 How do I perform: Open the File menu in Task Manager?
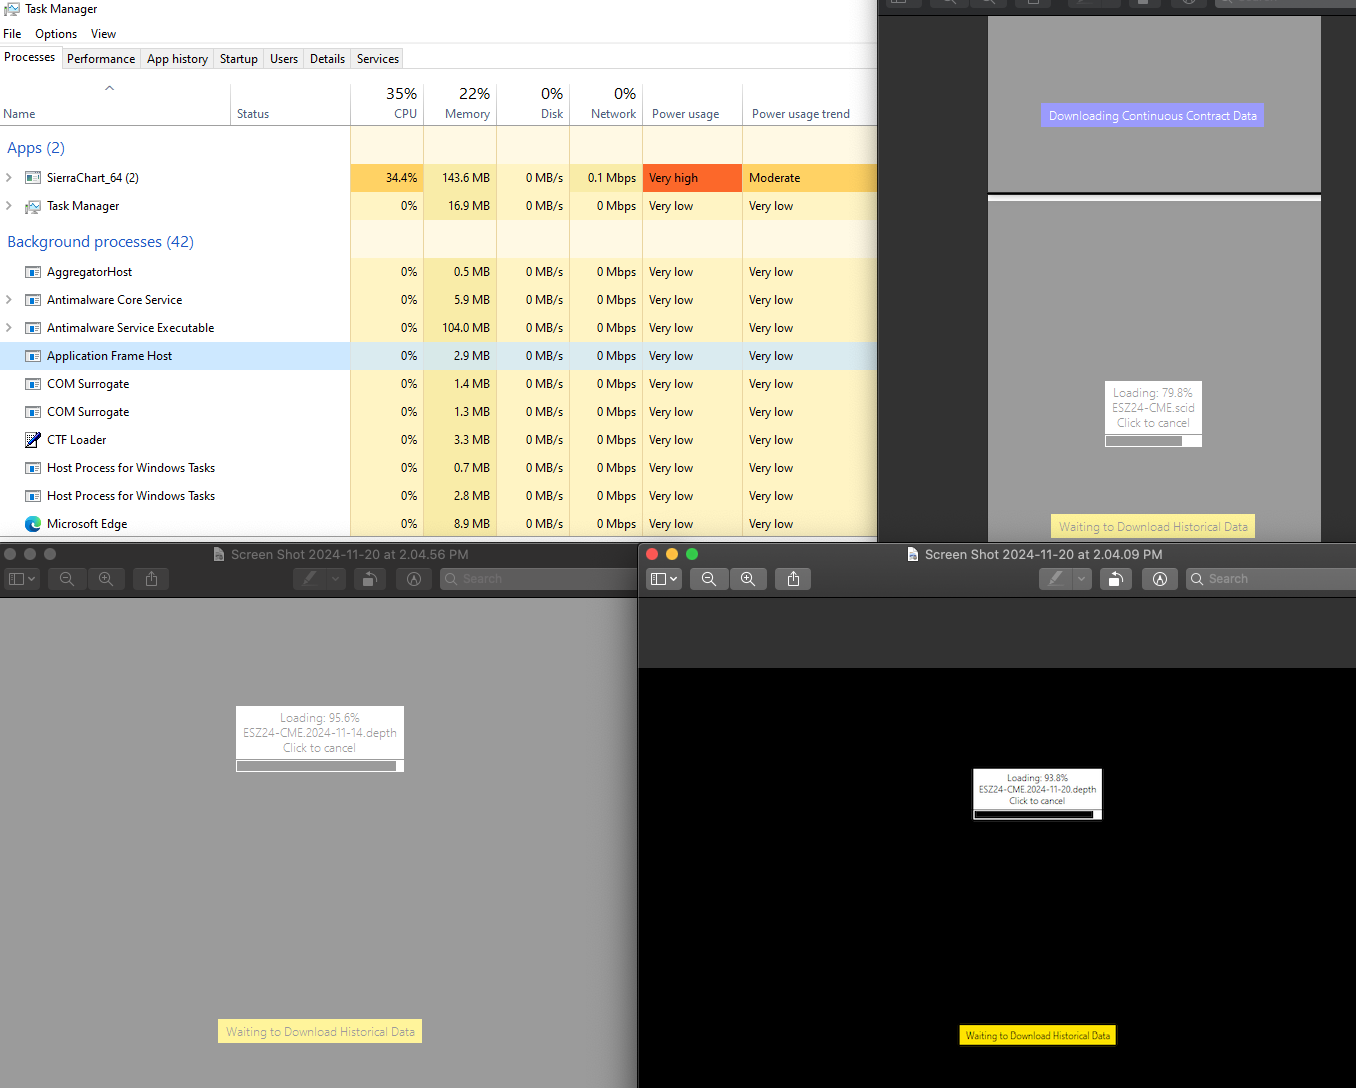(x=12, y=34)
